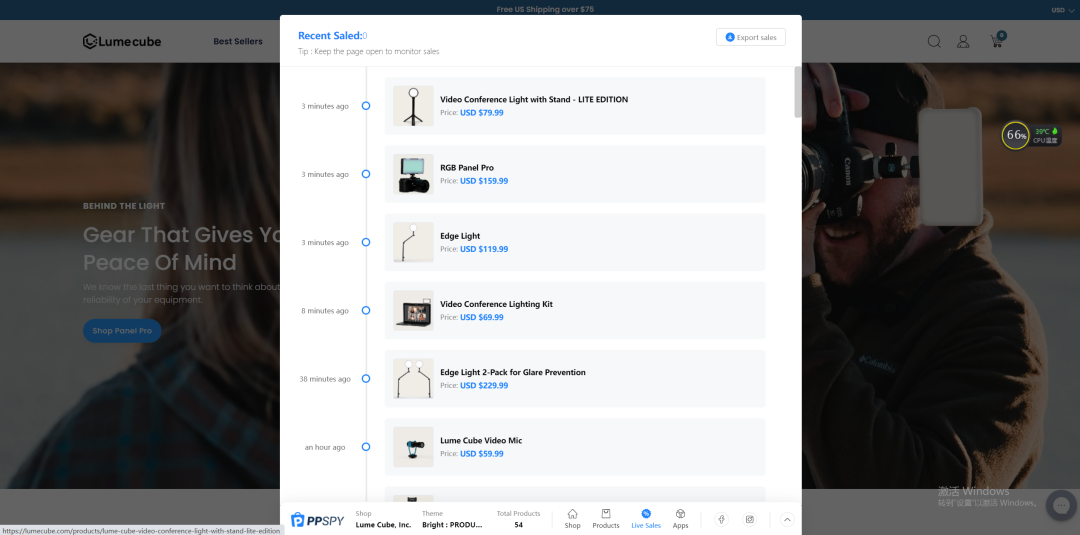Click the Lume Cube logo
Viewport: 1080px width, 535px height.
click(122, 41)
